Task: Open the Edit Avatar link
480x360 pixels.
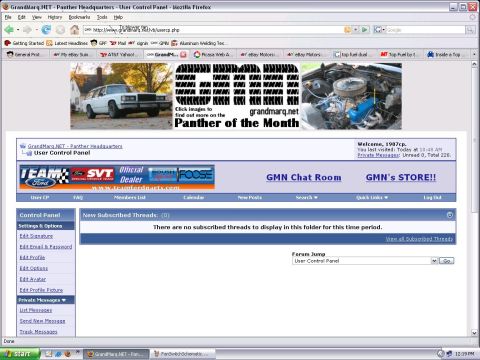Action: [33, 279]
